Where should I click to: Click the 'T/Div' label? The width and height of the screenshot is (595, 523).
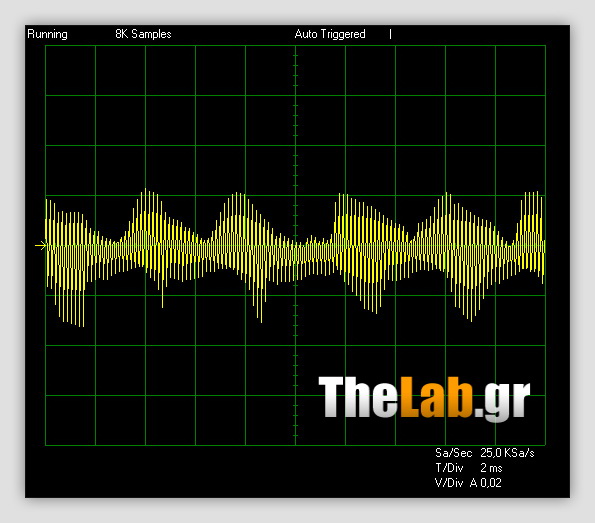tap(449, 468)
